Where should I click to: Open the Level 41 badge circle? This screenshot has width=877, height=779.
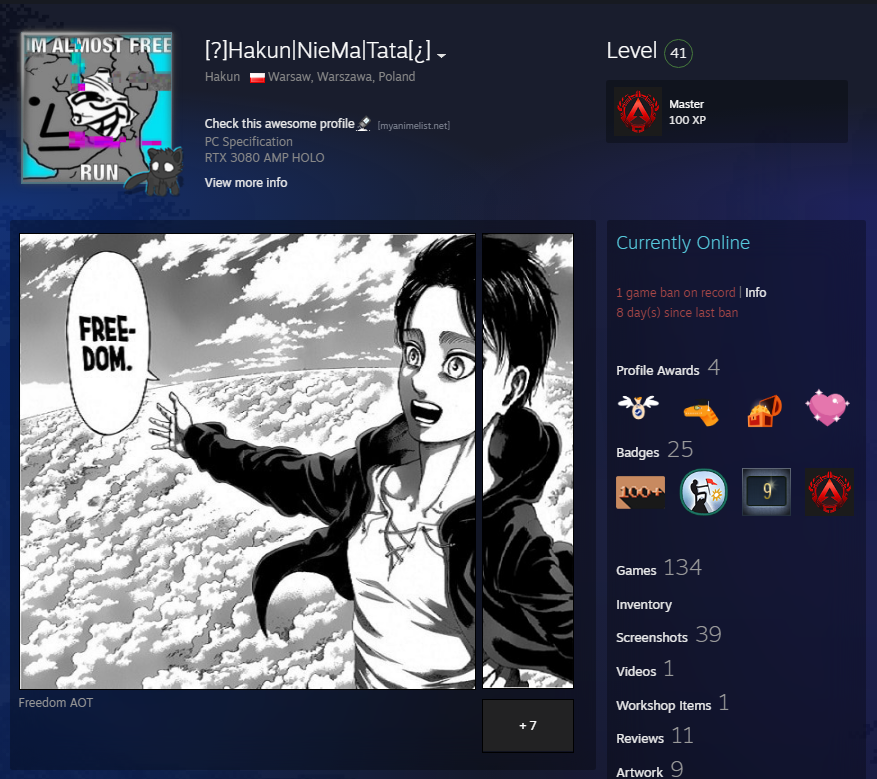678,53
